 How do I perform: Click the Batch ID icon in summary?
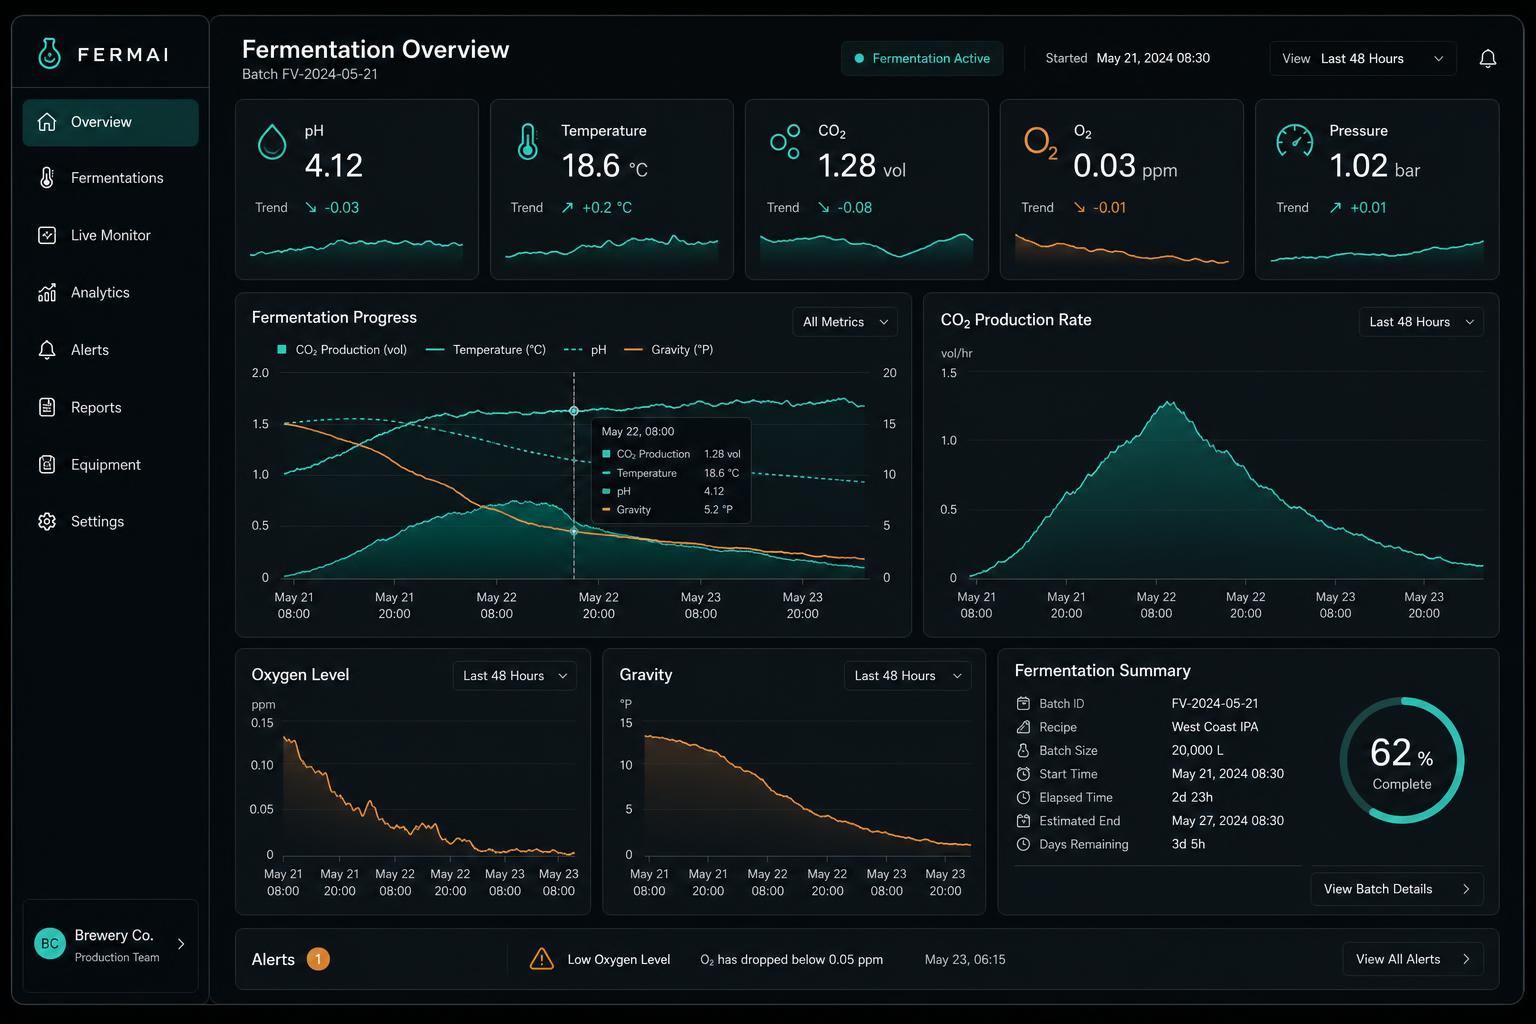(x=1023, y=703)
